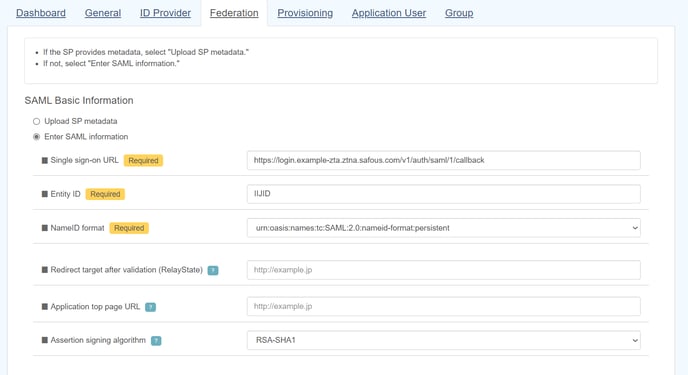
Task: Select the Upload SP metadata radio button
Action: (36, 121)
